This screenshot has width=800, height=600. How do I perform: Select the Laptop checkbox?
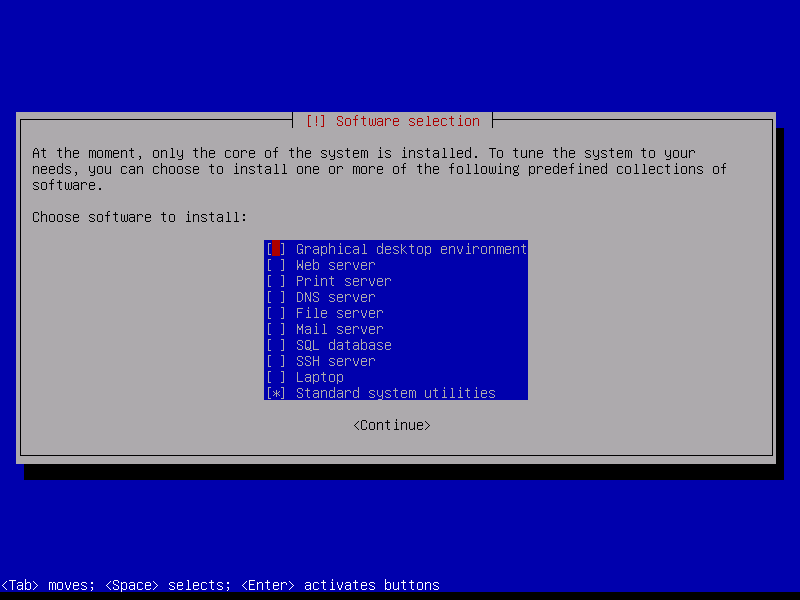point(276,377)
